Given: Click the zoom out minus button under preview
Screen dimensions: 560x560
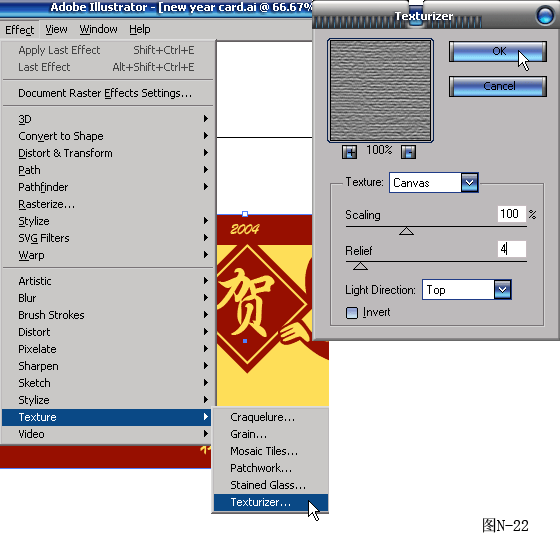Looking at the screenshot, I should 408,152.
